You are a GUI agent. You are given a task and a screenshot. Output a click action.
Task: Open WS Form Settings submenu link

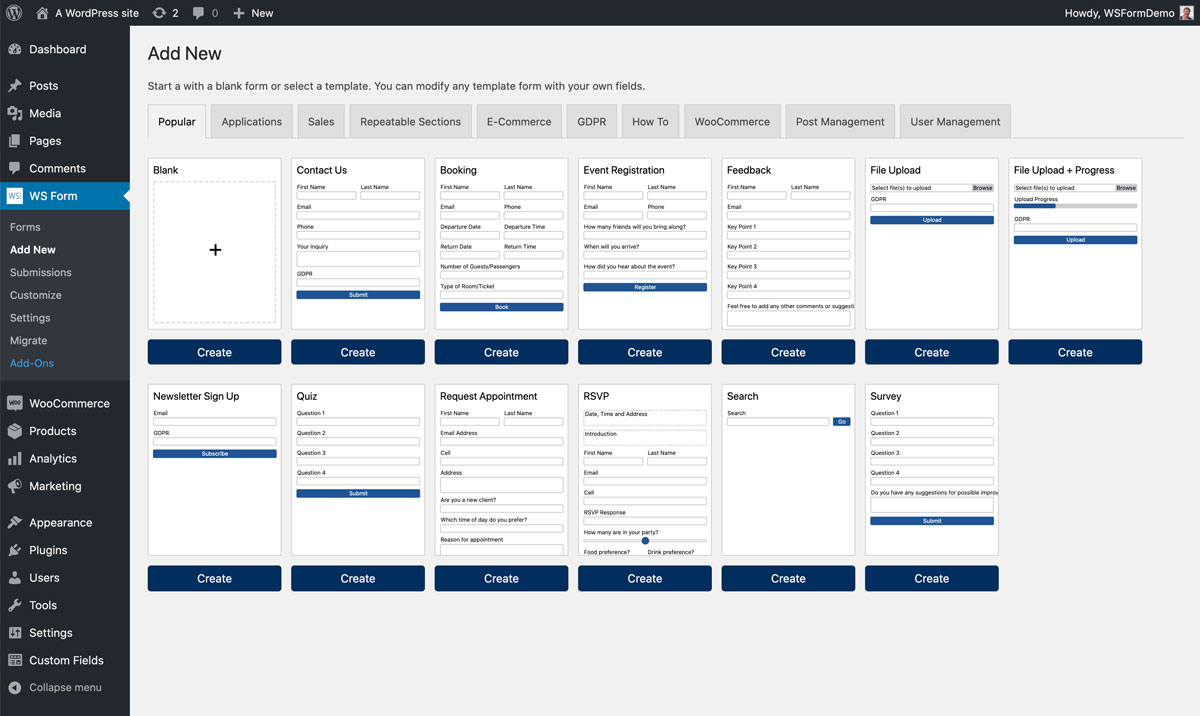pos(30,318)
